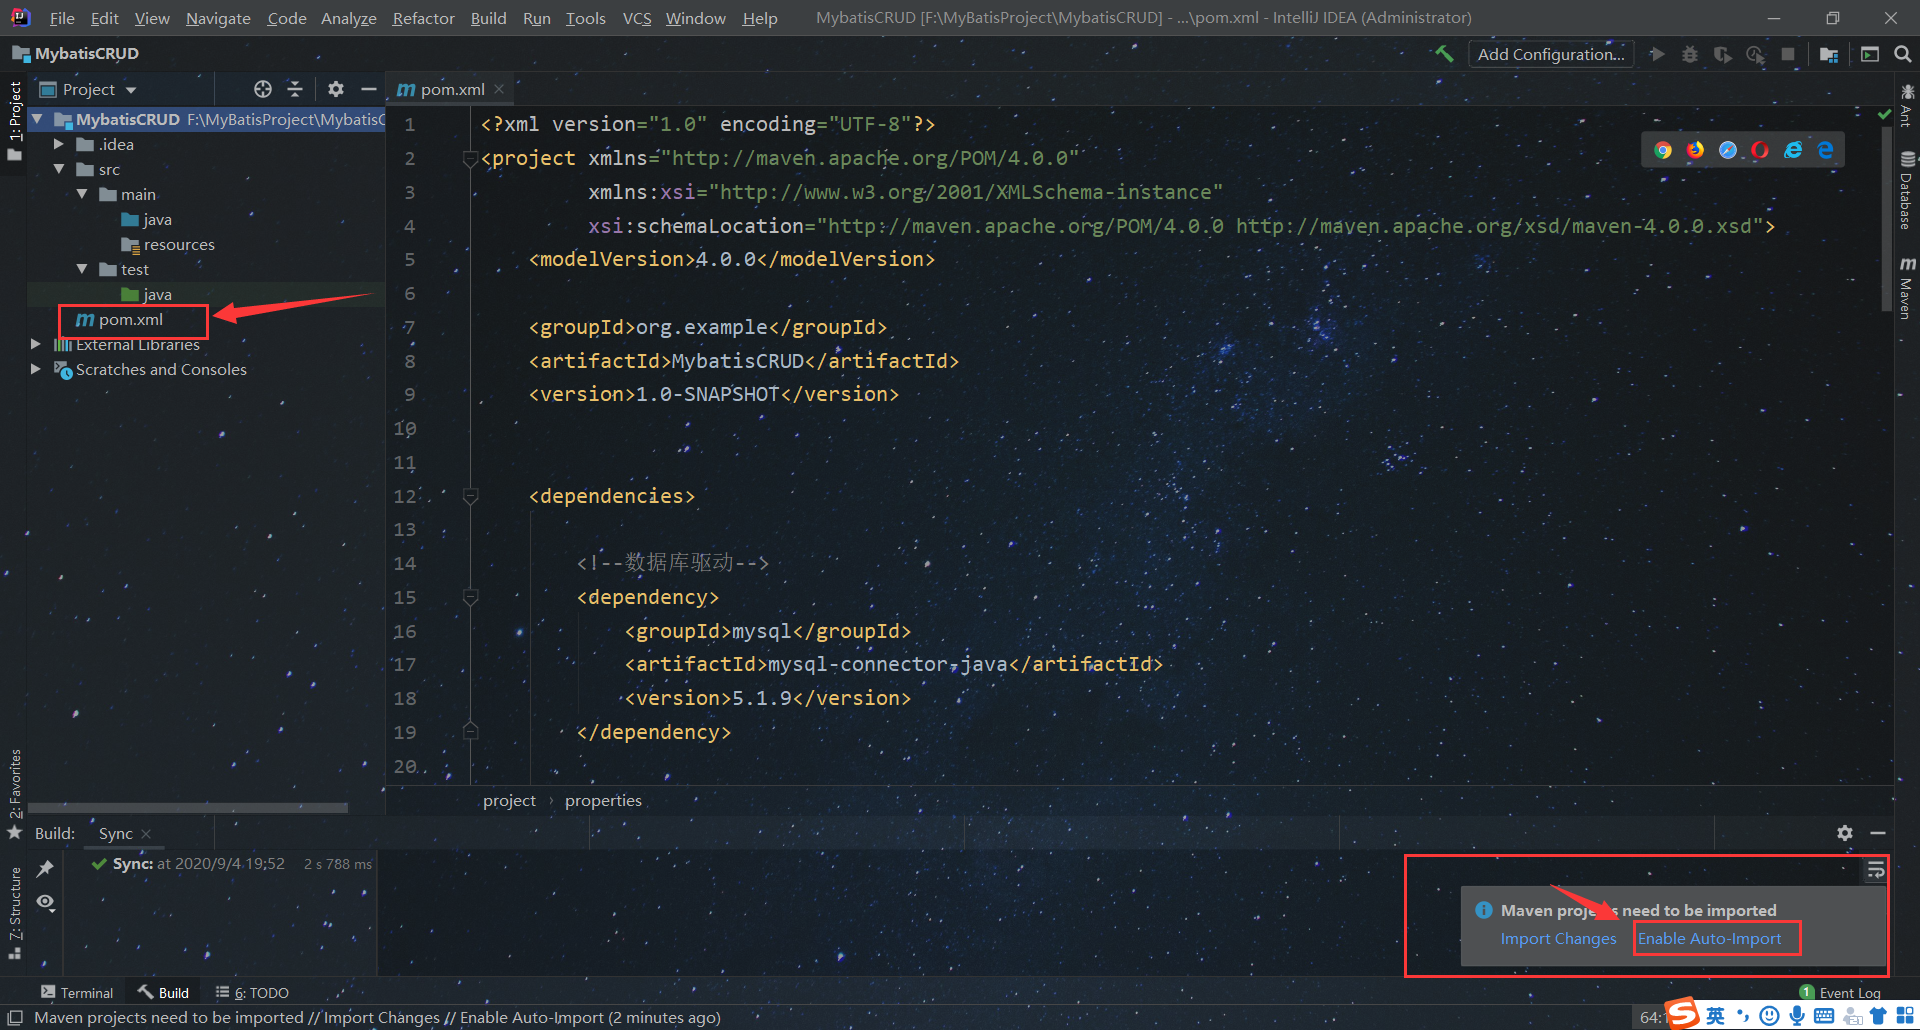Click the locate file crosshair icon in Project panel
The width and height of the screenshot is (1920, 1030).
(263, 89)
